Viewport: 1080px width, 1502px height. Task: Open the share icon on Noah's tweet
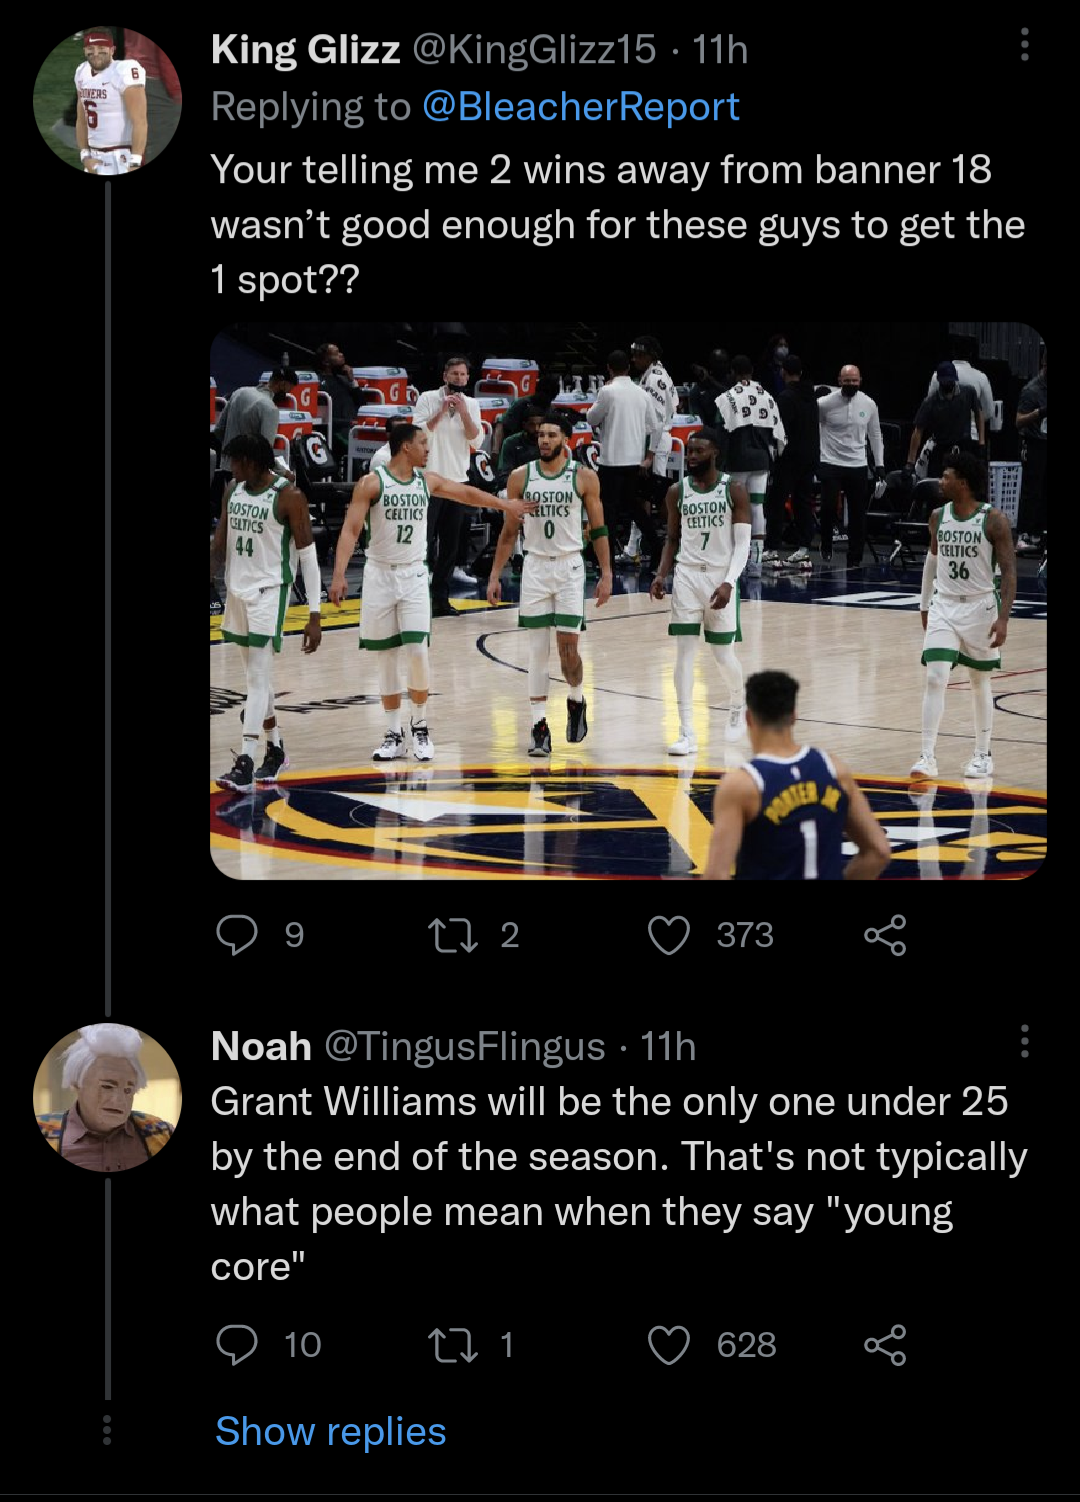pos(888,1346)
